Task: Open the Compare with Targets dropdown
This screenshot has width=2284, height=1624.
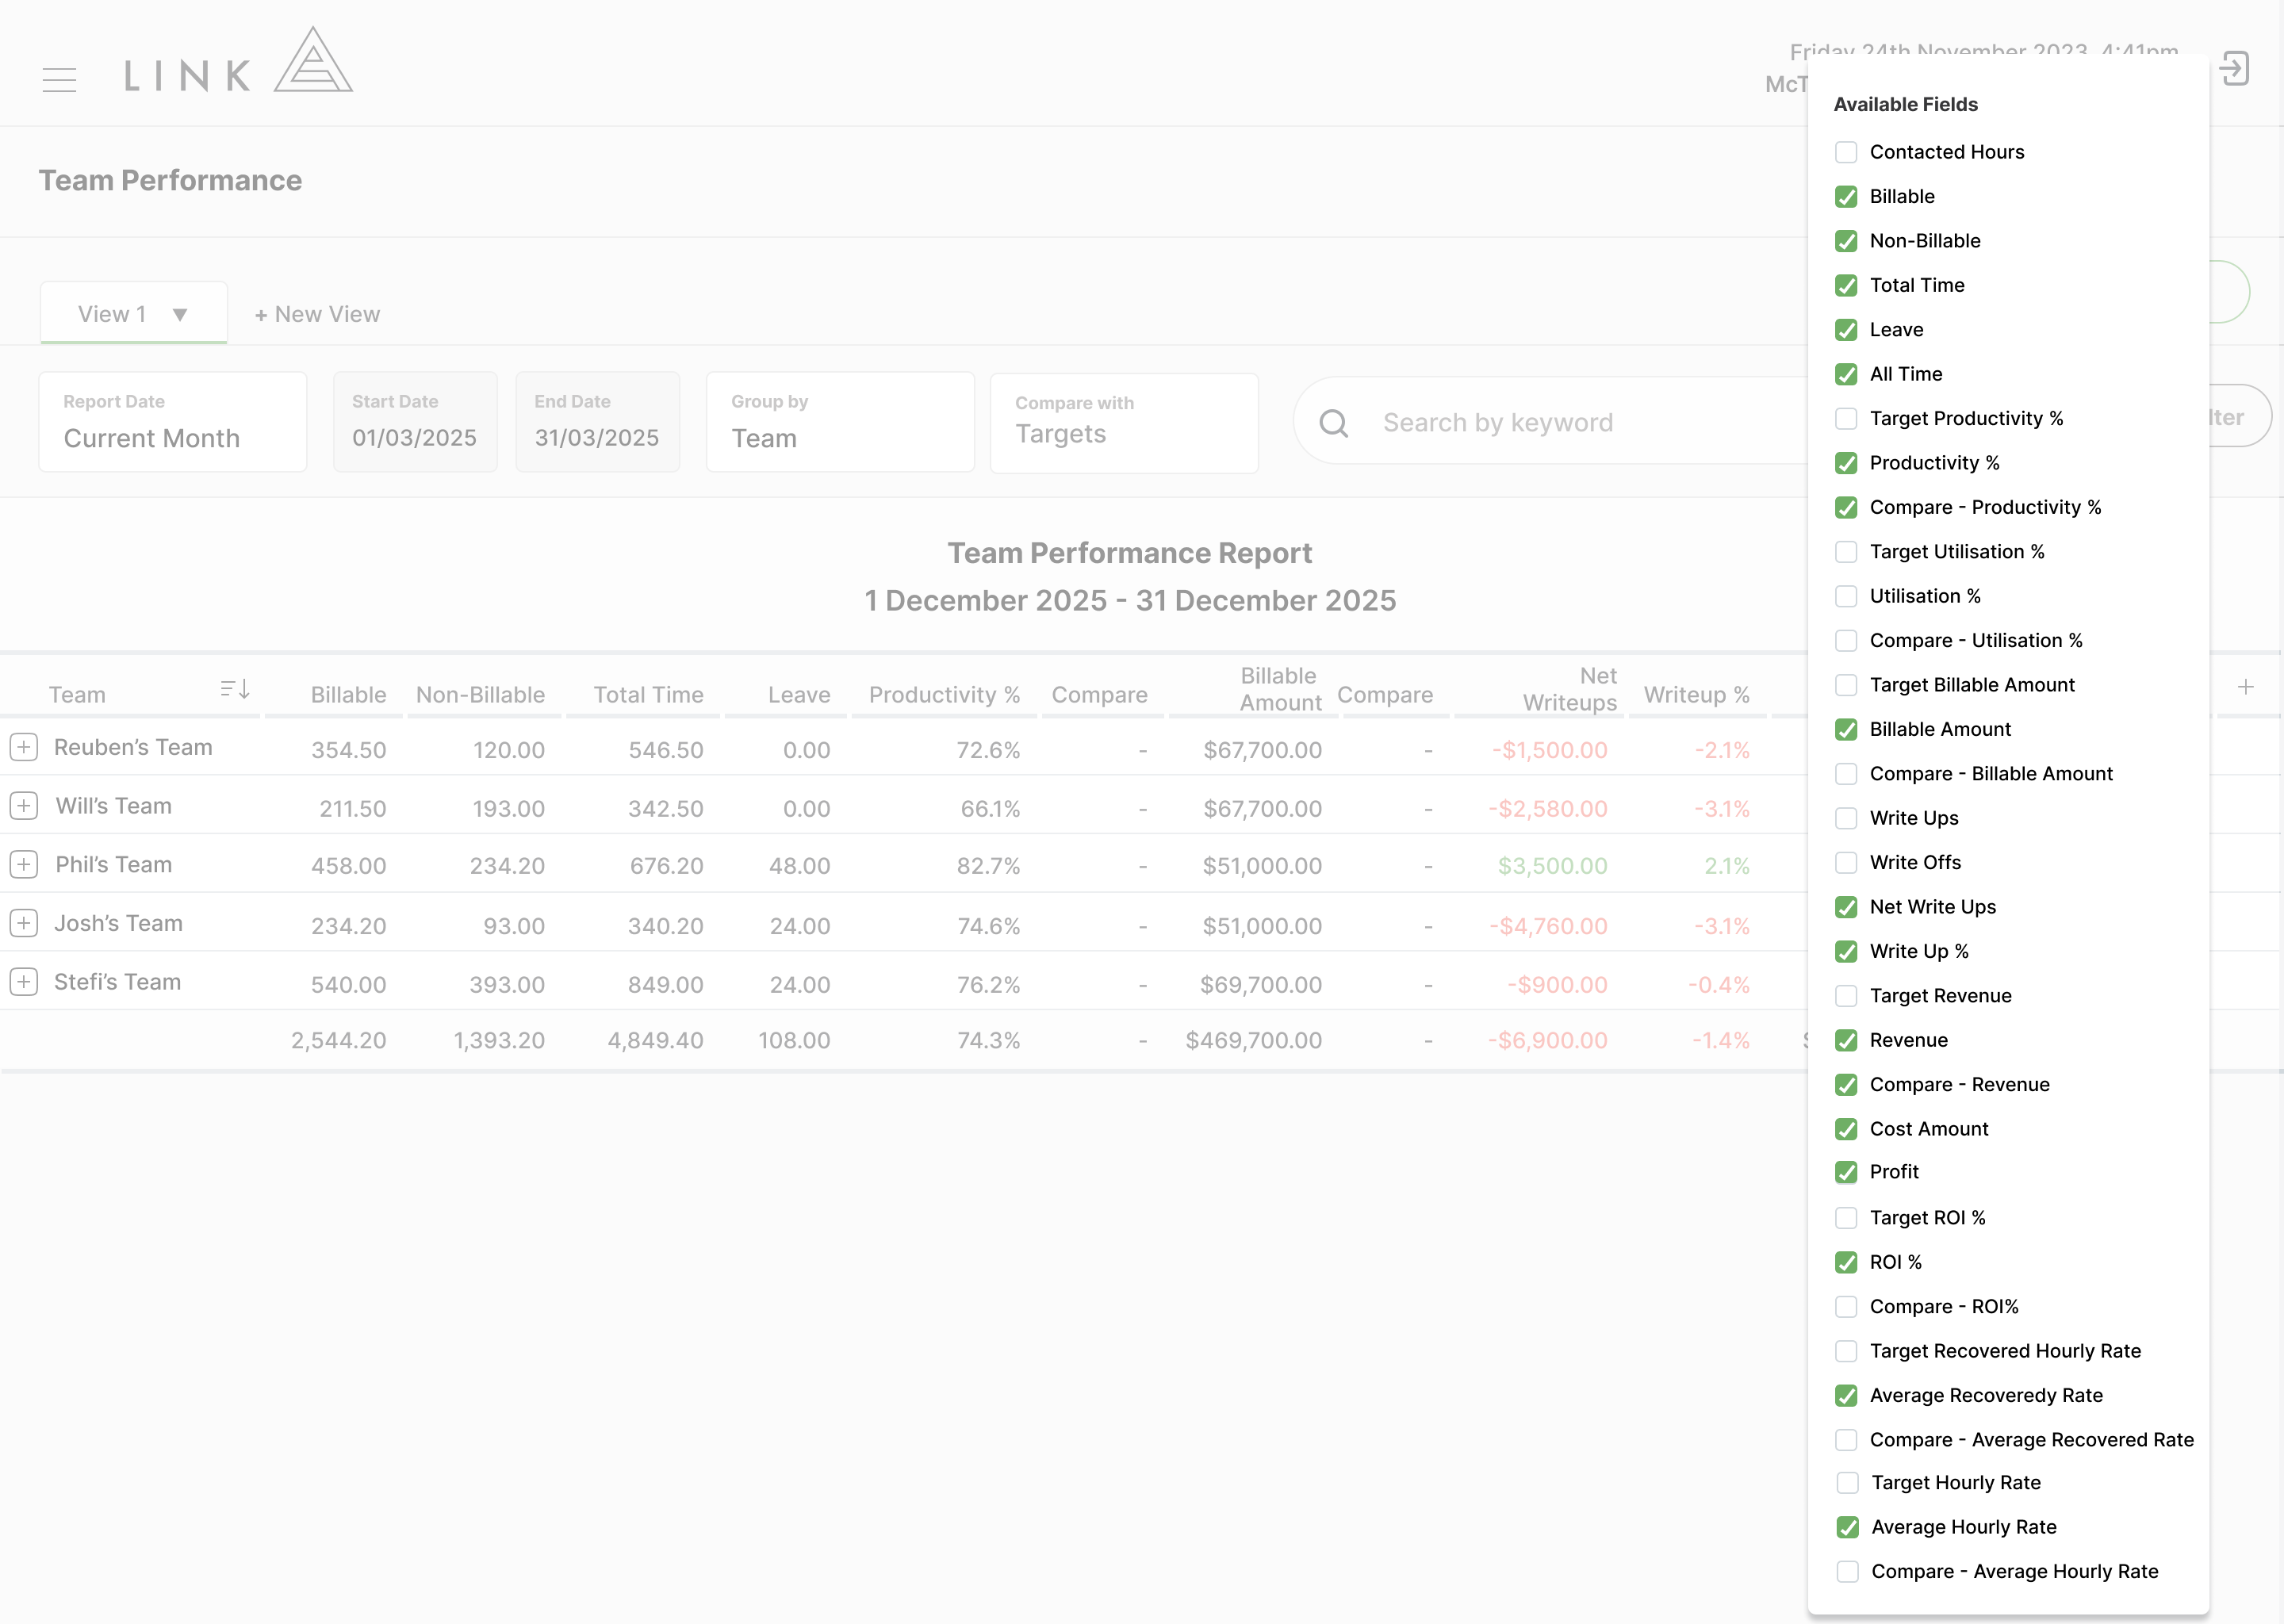Action: pos(1124,423)
